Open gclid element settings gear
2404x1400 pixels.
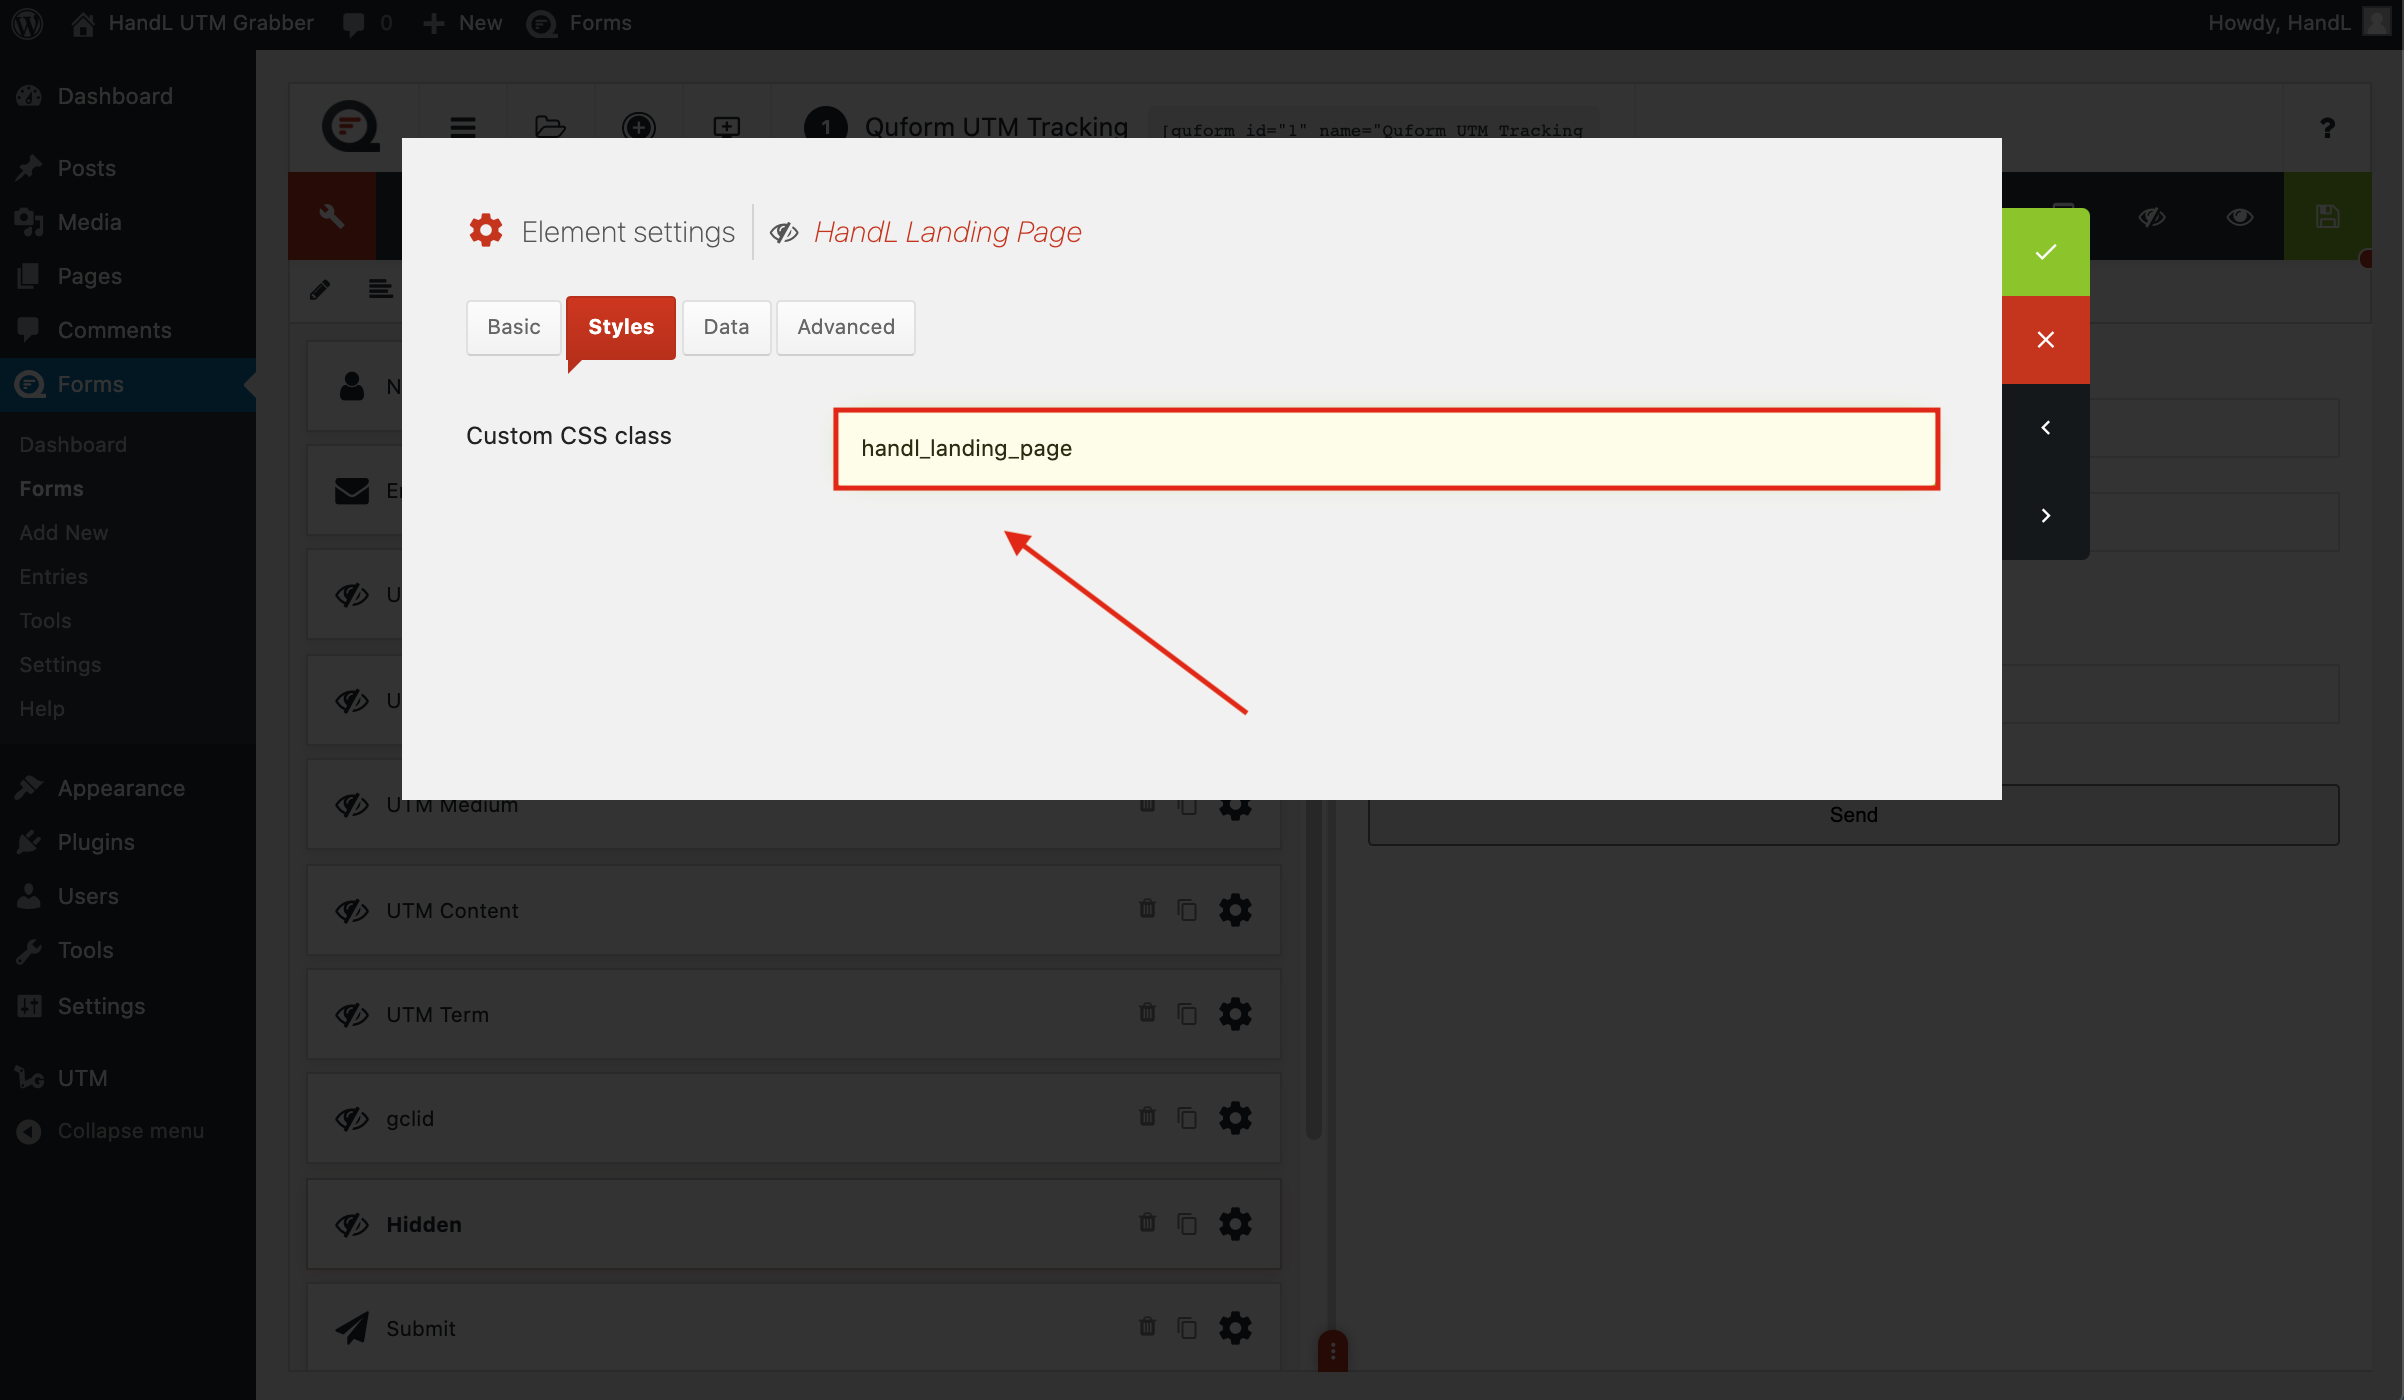point(1235,1118)
